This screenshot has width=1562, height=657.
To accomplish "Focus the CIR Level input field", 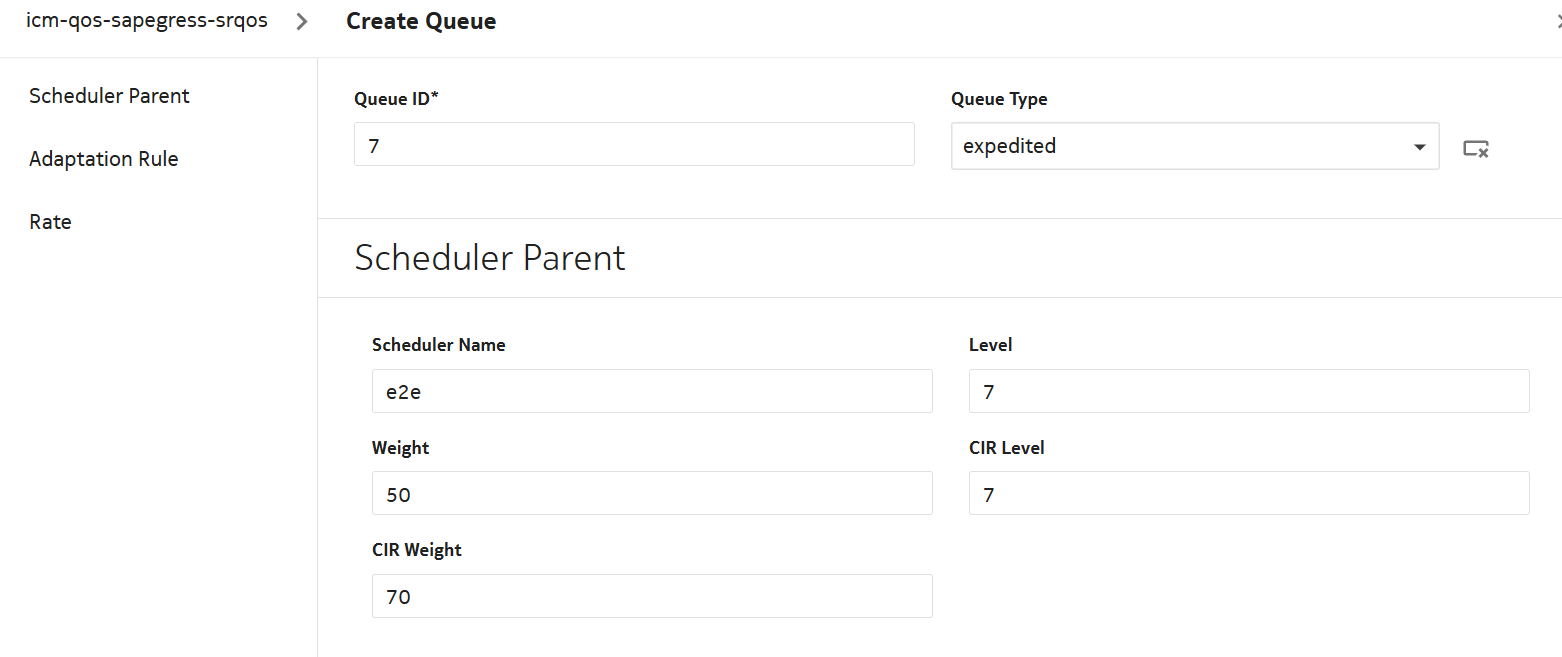I will coord(1248,494).
